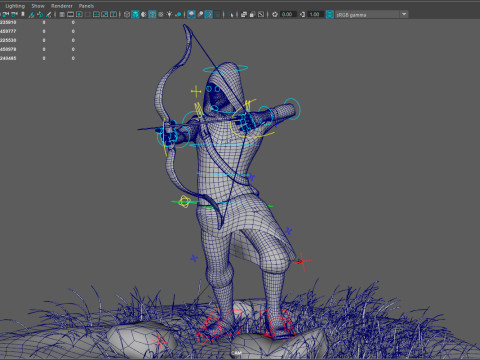Select the cyan circle control at the elbow tip
Screen dimensions: 480x360
click(292, 108)
